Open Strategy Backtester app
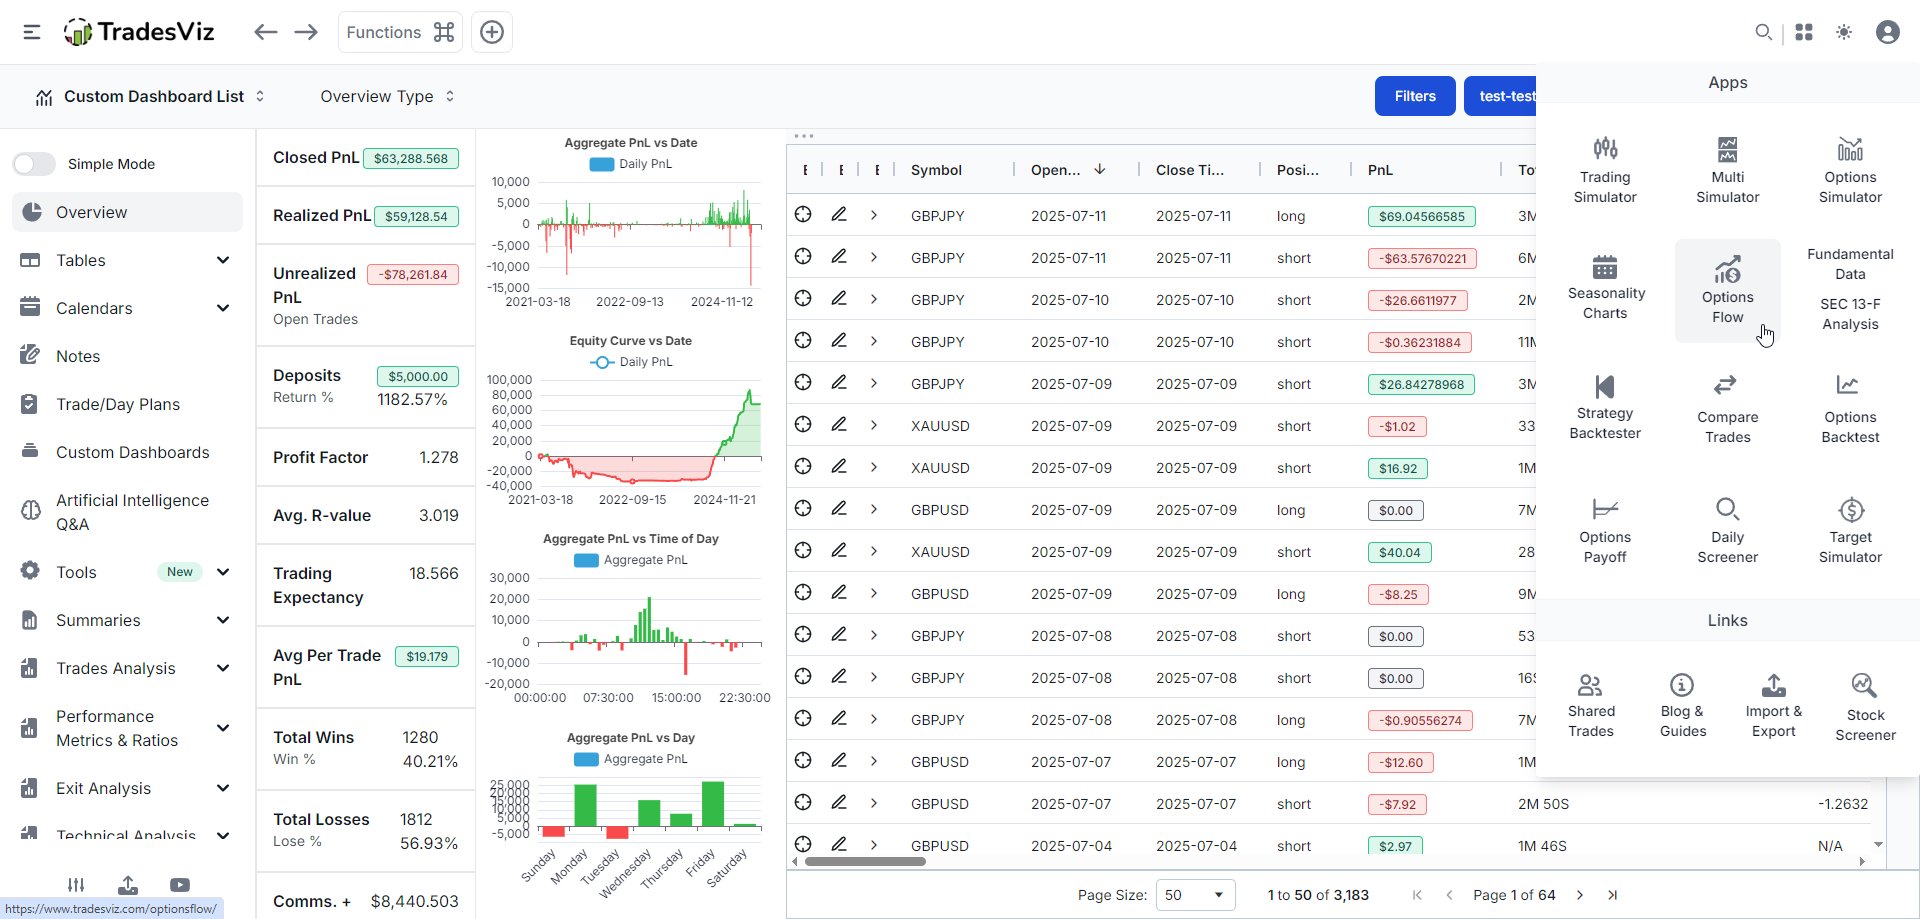The height and width of the screenshot is (919, 1920). [1605, 407]
